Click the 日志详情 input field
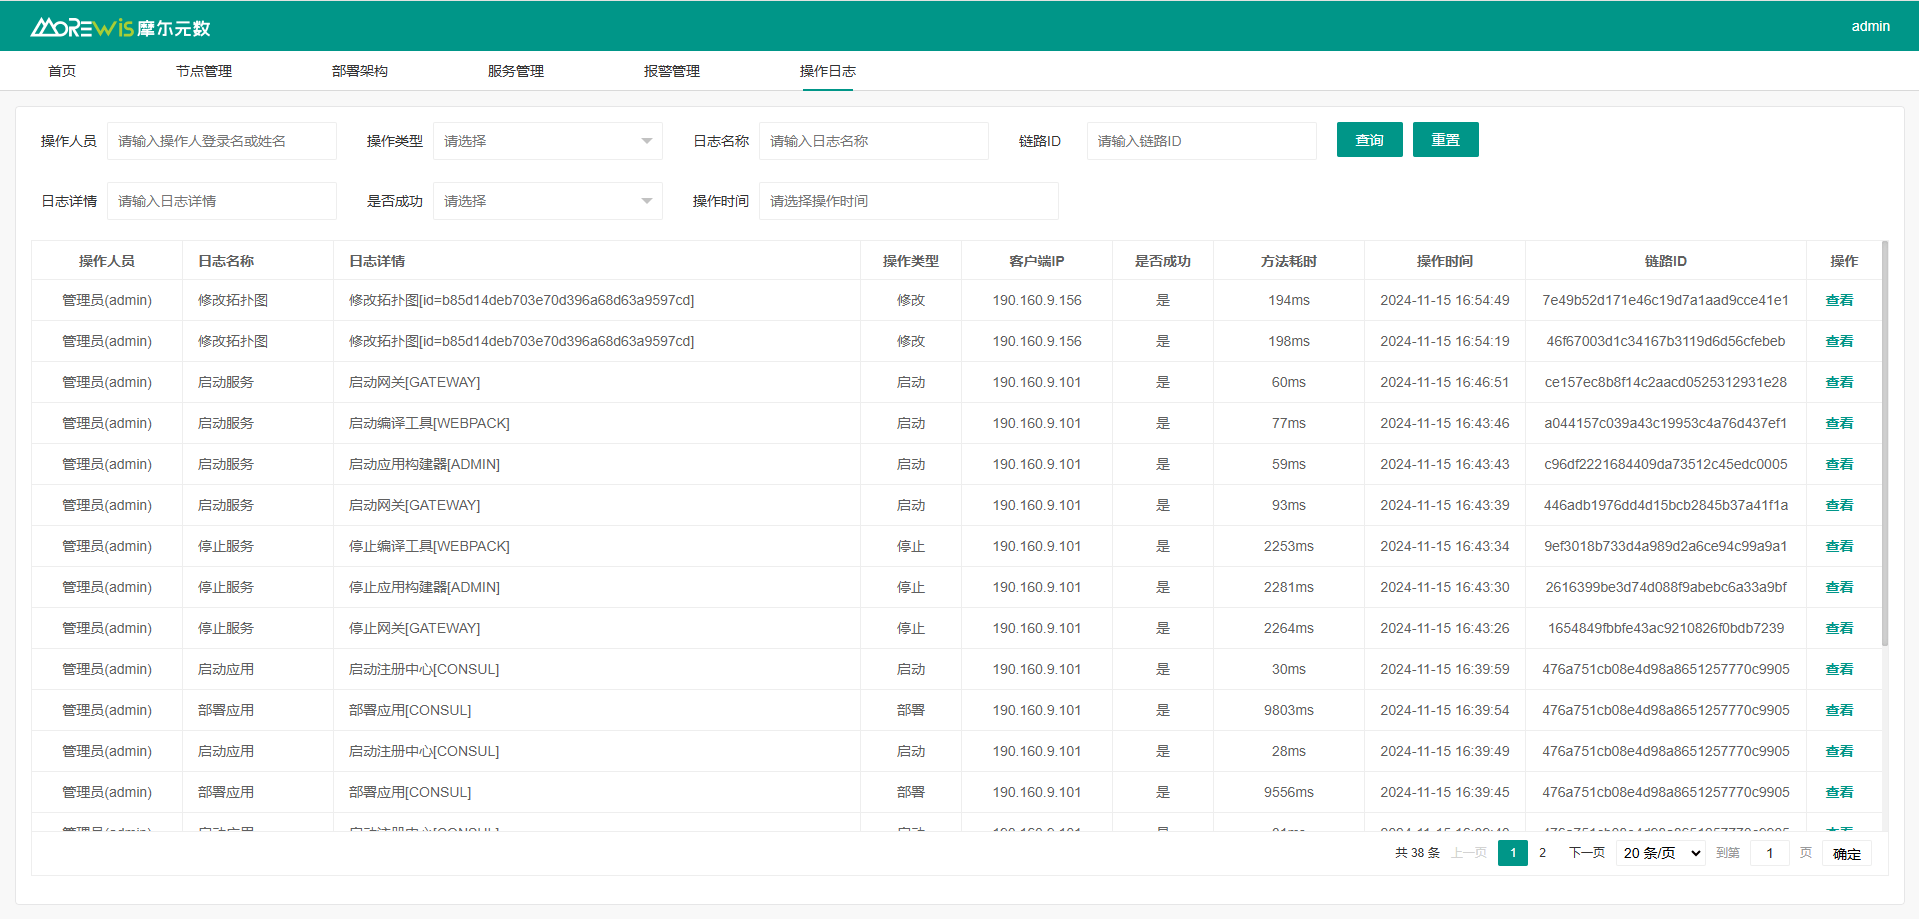 [x=221, y=201]
